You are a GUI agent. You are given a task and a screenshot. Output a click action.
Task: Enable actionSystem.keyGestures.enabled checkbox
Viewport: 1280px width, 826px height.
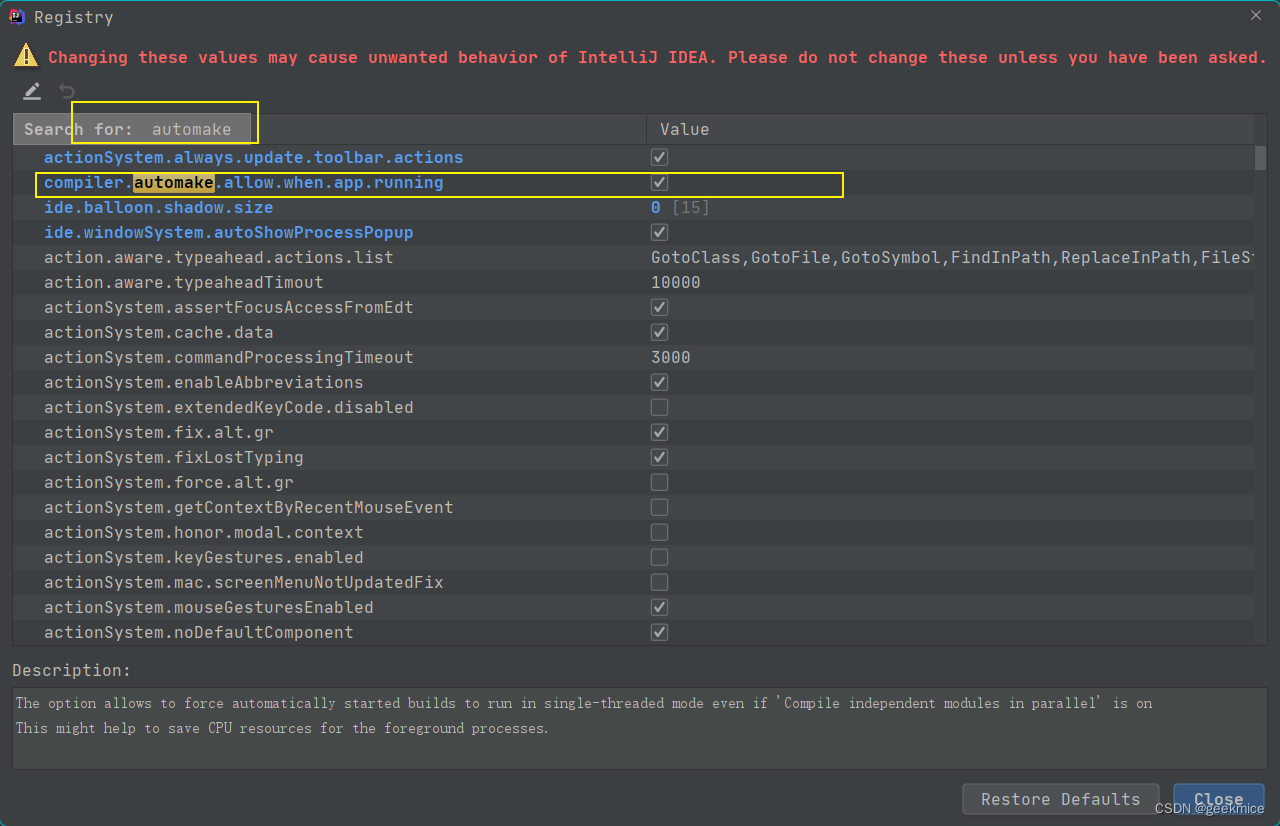click(x=659, y=557)
